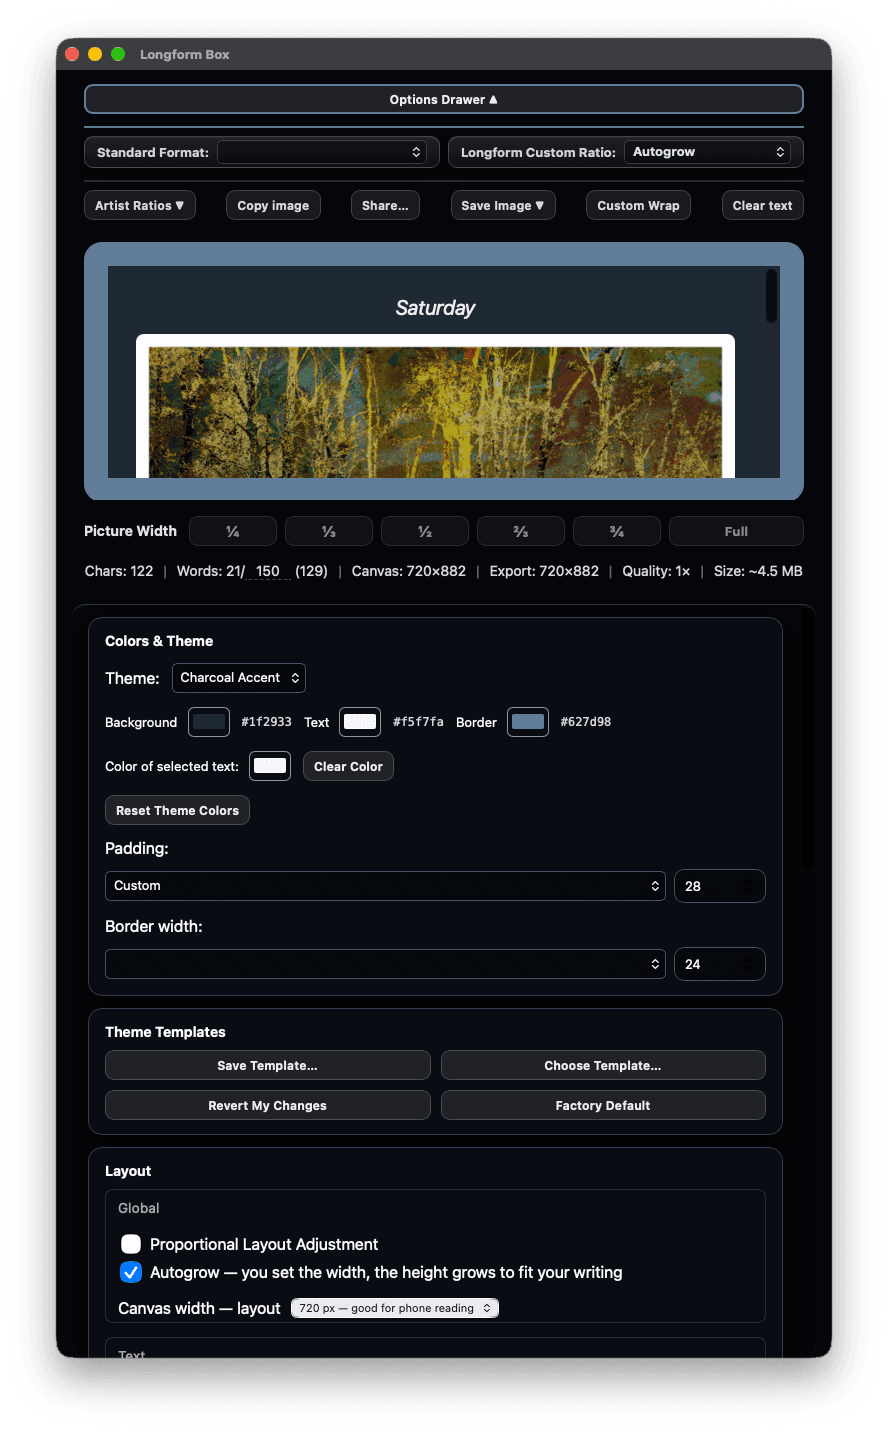
Task: Open the Theme dropdown showing Charcoal Accent
Action: point(239,678)
